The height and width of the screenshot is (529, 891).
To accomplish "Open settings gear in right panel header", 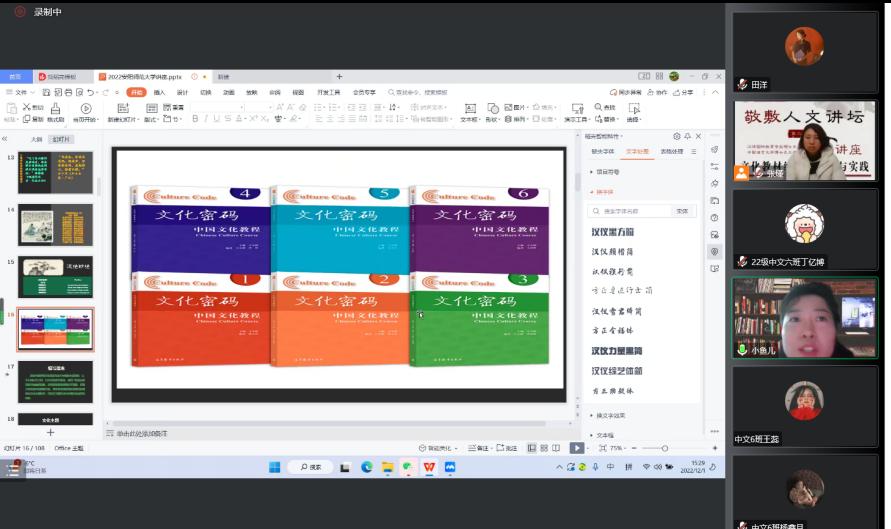I will 676,136.
